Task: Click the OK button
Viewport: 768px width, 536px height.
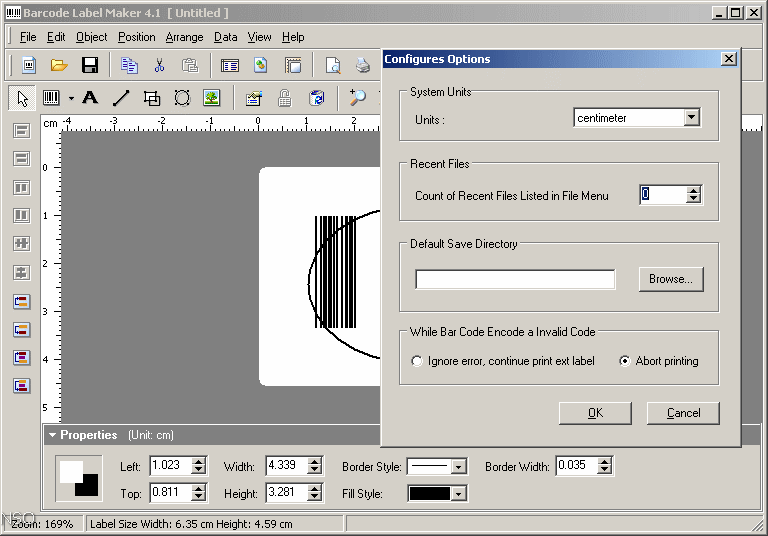Action: pyautogui.click(x=595, y=413)
